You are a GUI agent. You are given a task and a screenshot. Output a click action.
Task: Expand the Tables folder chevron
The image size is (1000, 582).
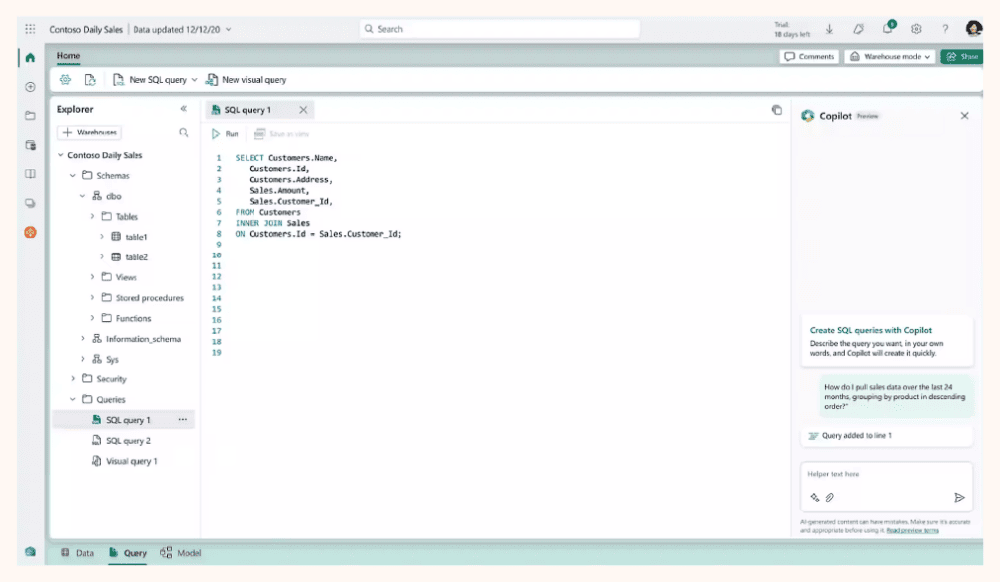[92, 216]
